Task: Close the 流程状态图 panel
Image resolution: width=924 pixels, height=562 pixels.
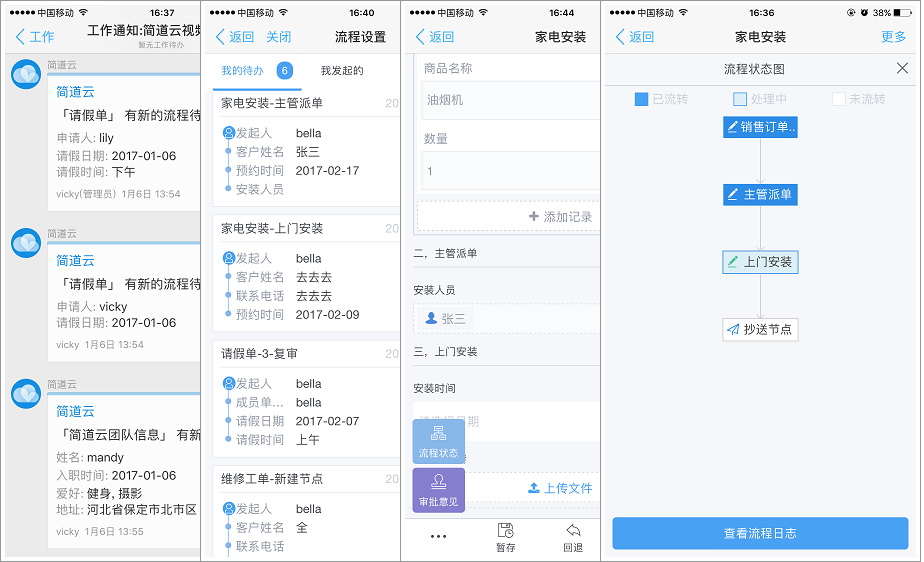Action: pyautogui.click(x=902, y=69)
